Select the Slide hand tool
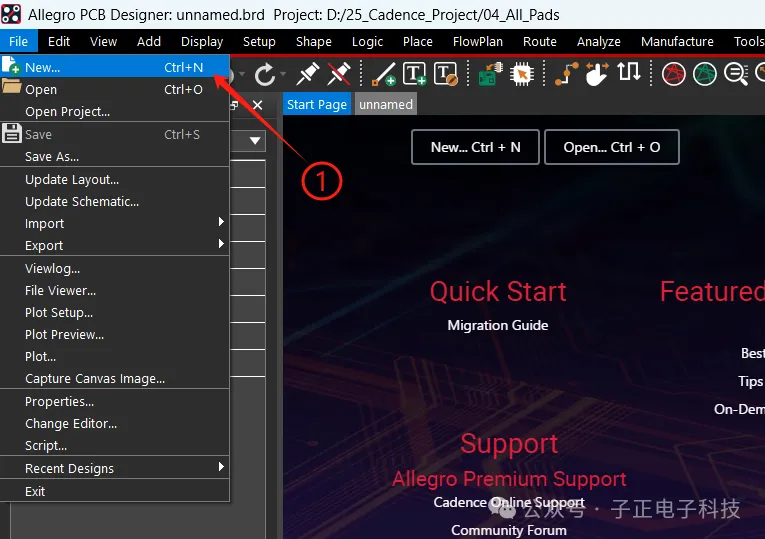765x539 pixels. click(597, 74)
